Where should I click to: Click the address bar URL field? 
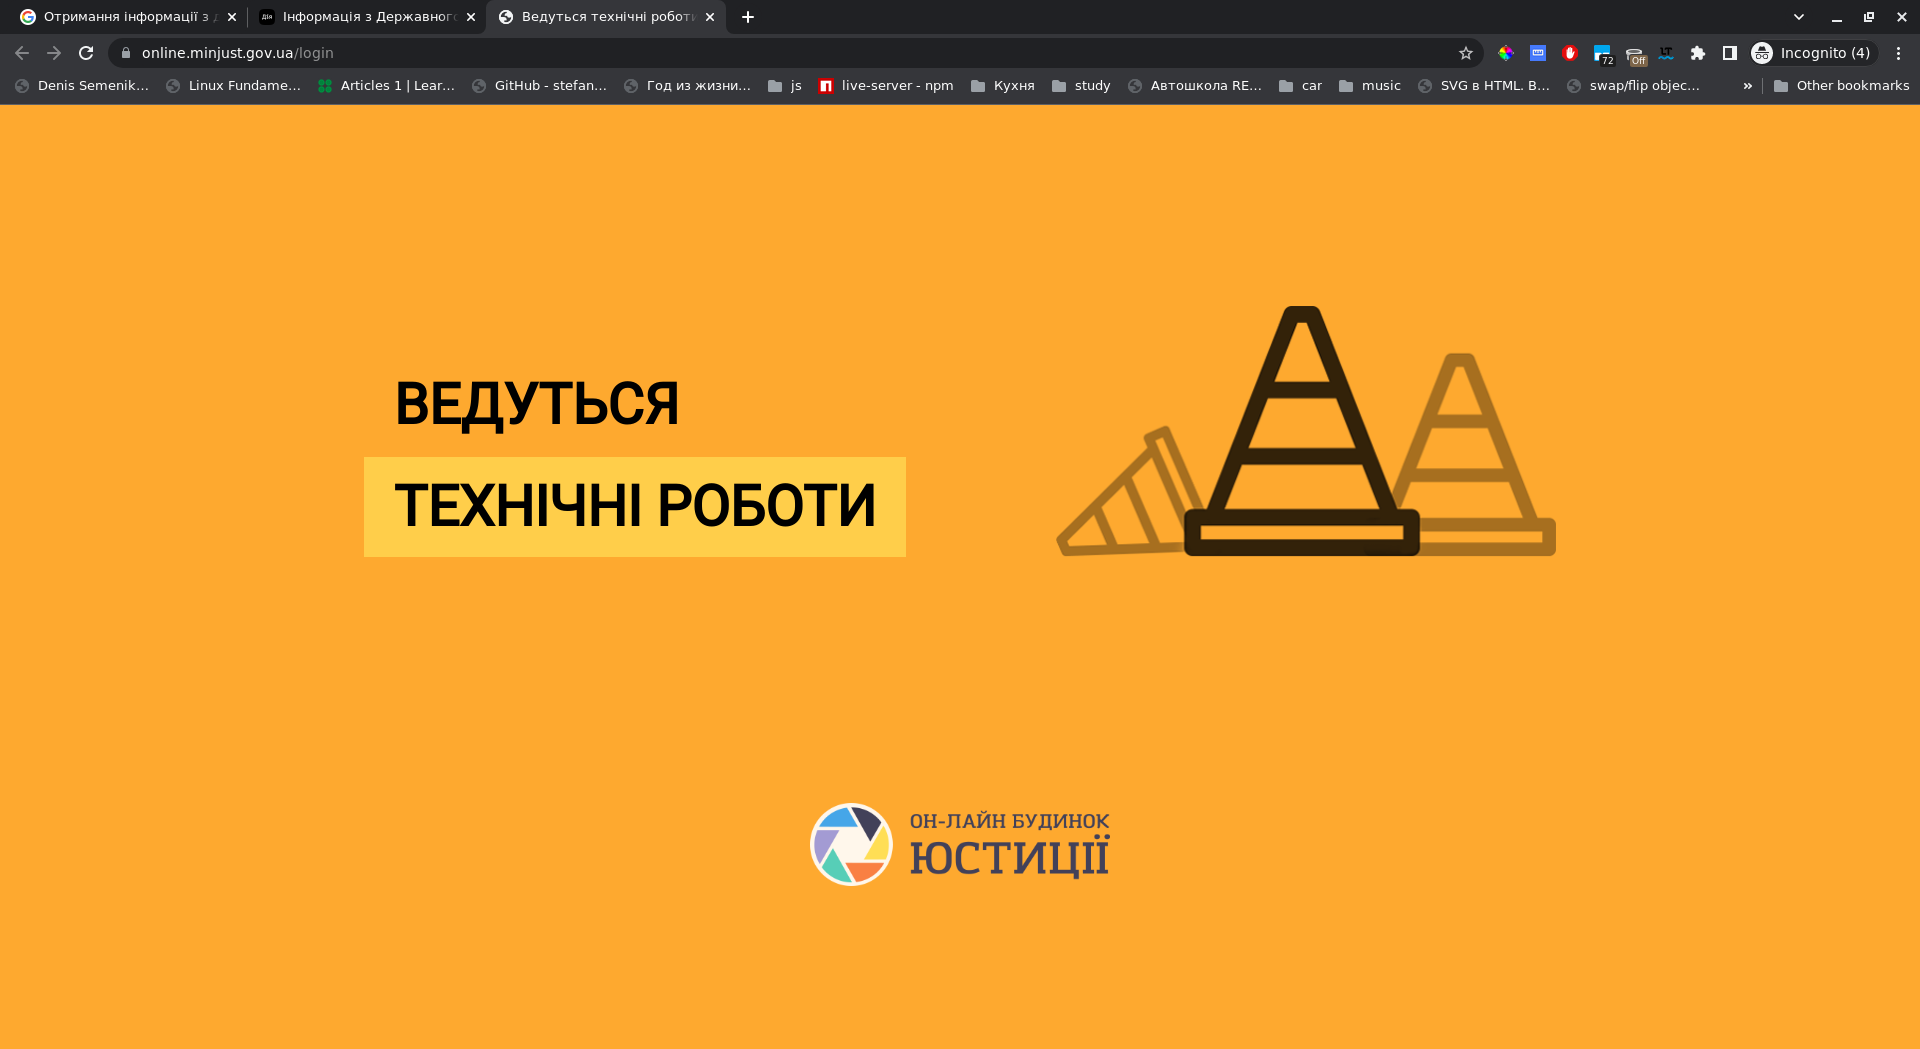click(x=780, y=53)
